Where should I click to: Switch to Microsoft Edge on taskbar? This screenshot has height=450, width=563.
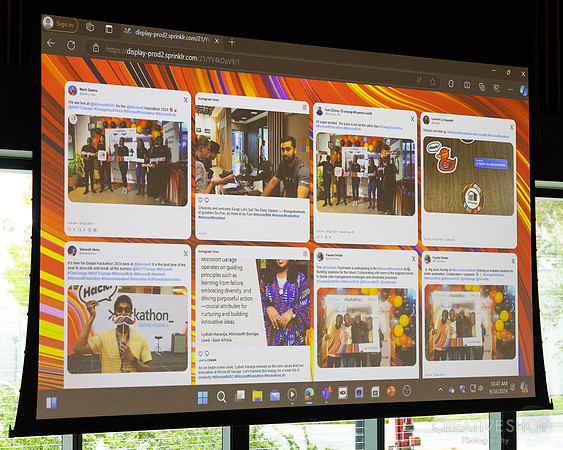click(x=309, y=394)
